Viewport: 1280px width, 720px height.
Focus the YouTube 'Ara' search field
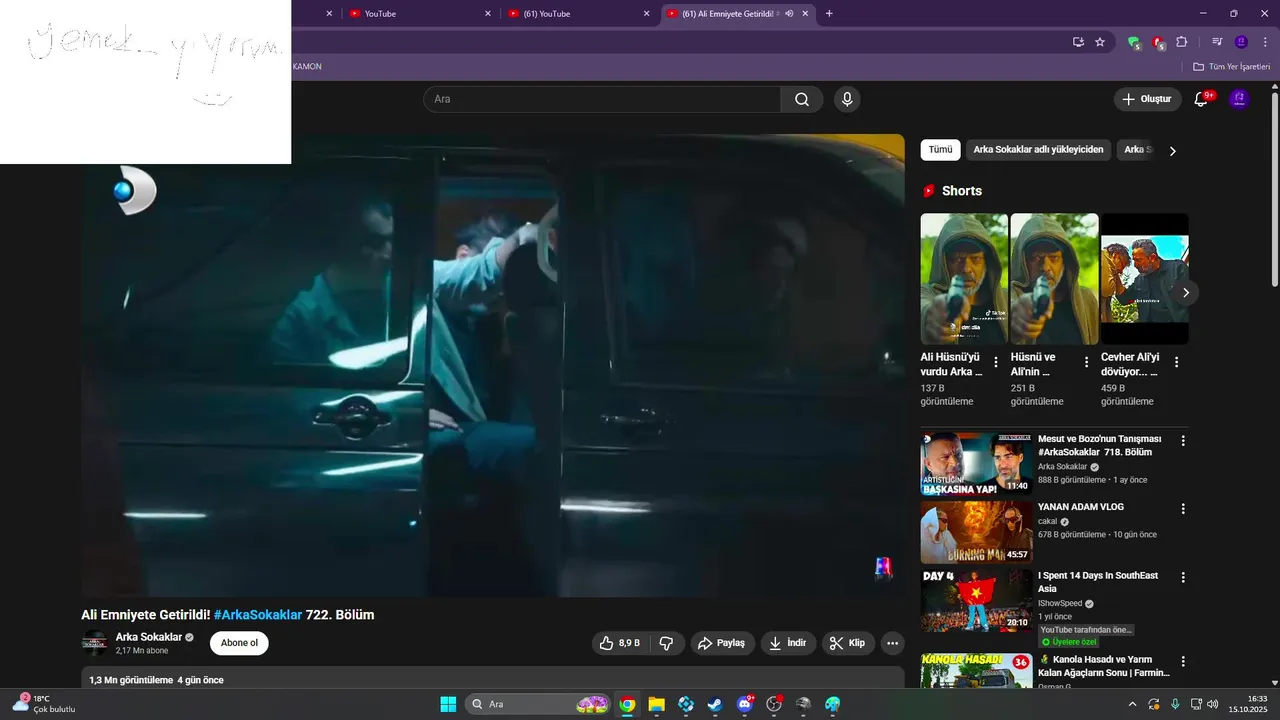point(602,99)
